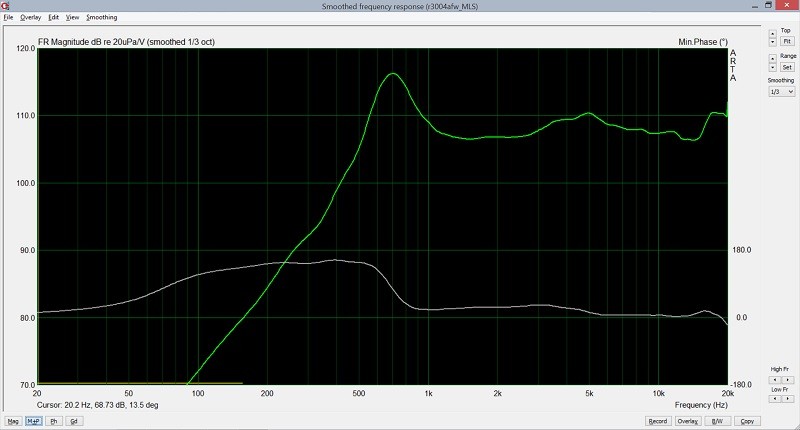Decrease Low Fr with left arrow
Image resolution: width=800 pixels, height=430 pixels.
(775, 399)
